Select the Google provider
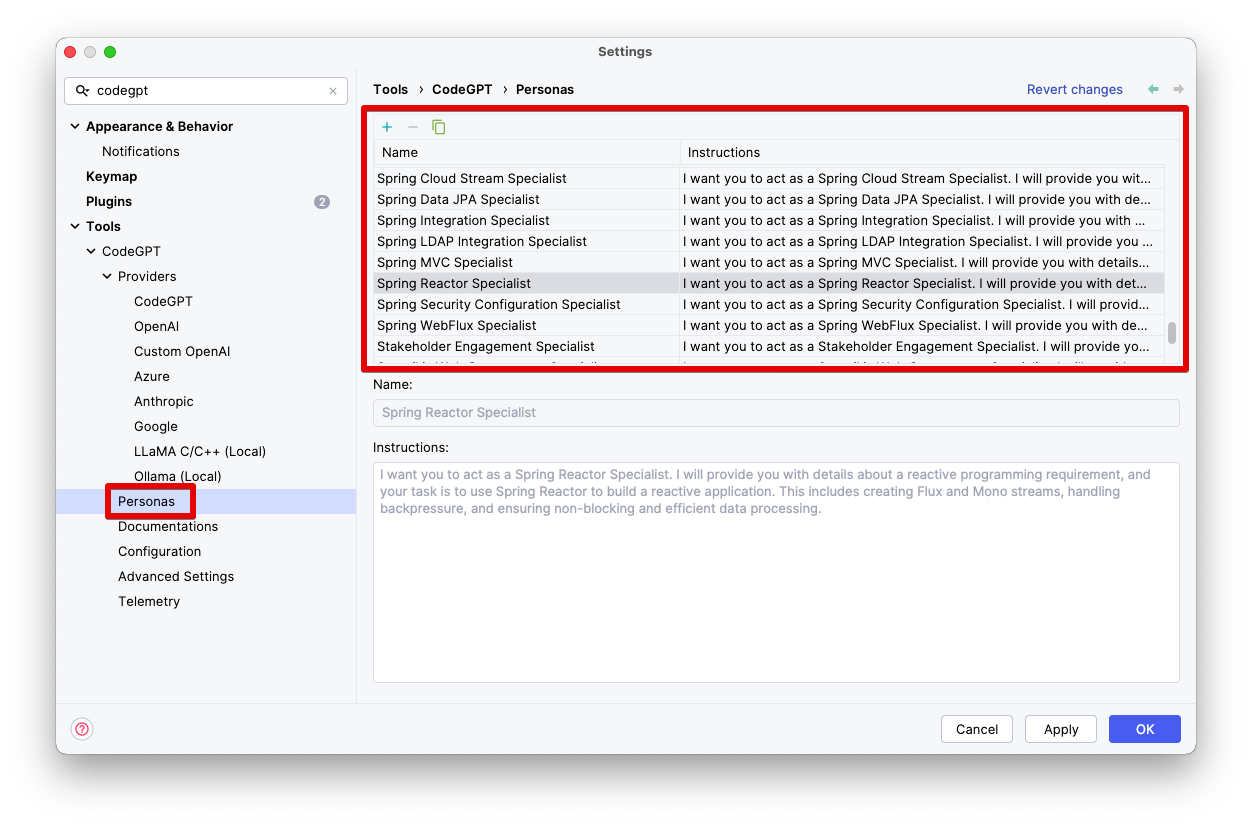The width and height of the screenshot is (1252, 828). click(156, 427)
